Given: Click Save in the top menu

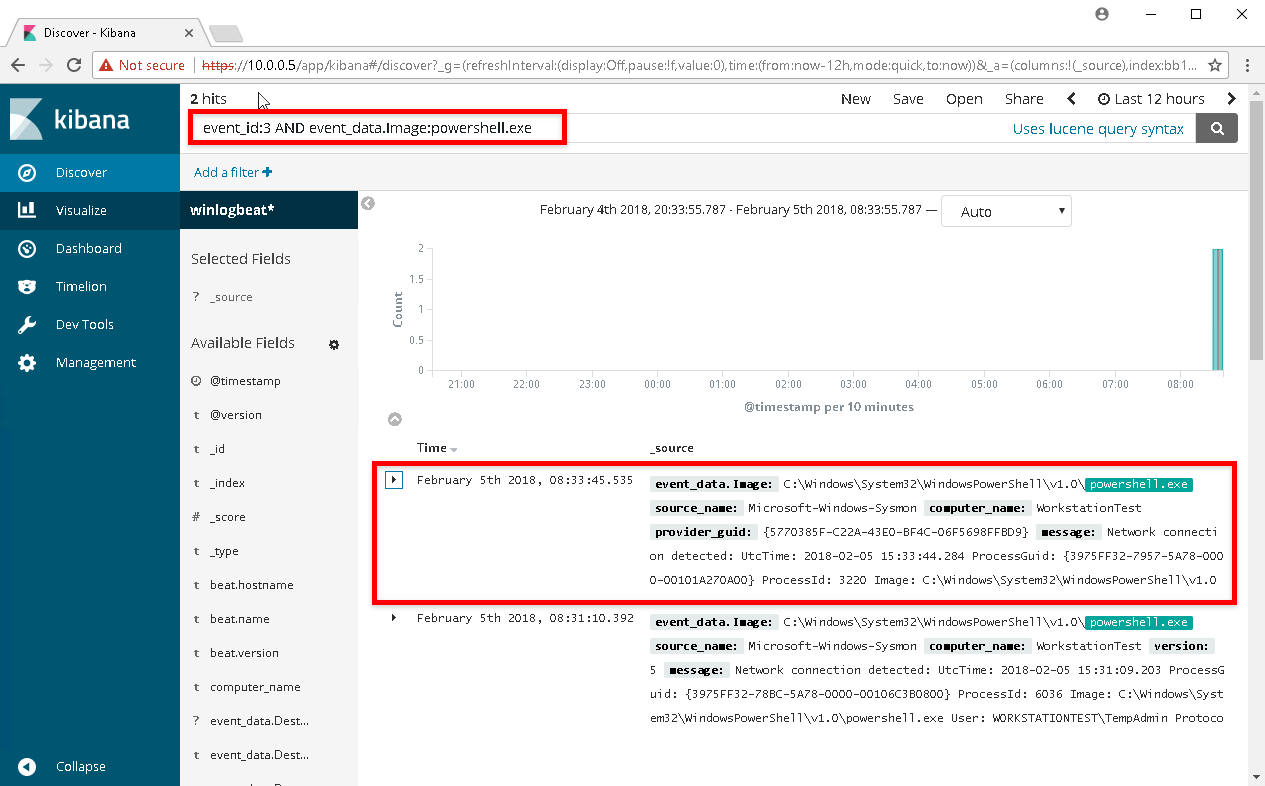Looking at the screenshot, I should 908,99.
